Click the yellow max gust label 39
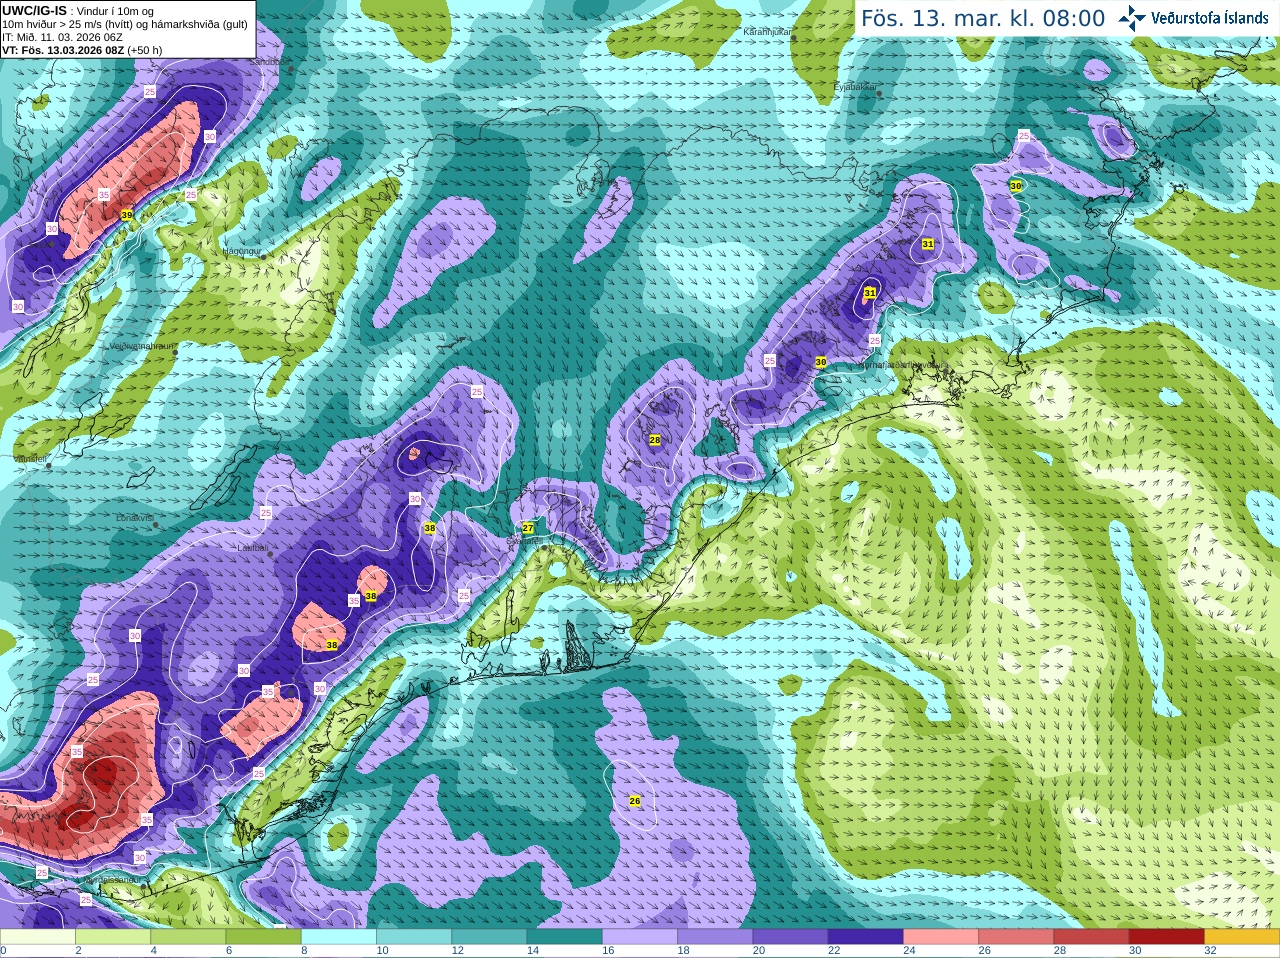 click(126, 215)
